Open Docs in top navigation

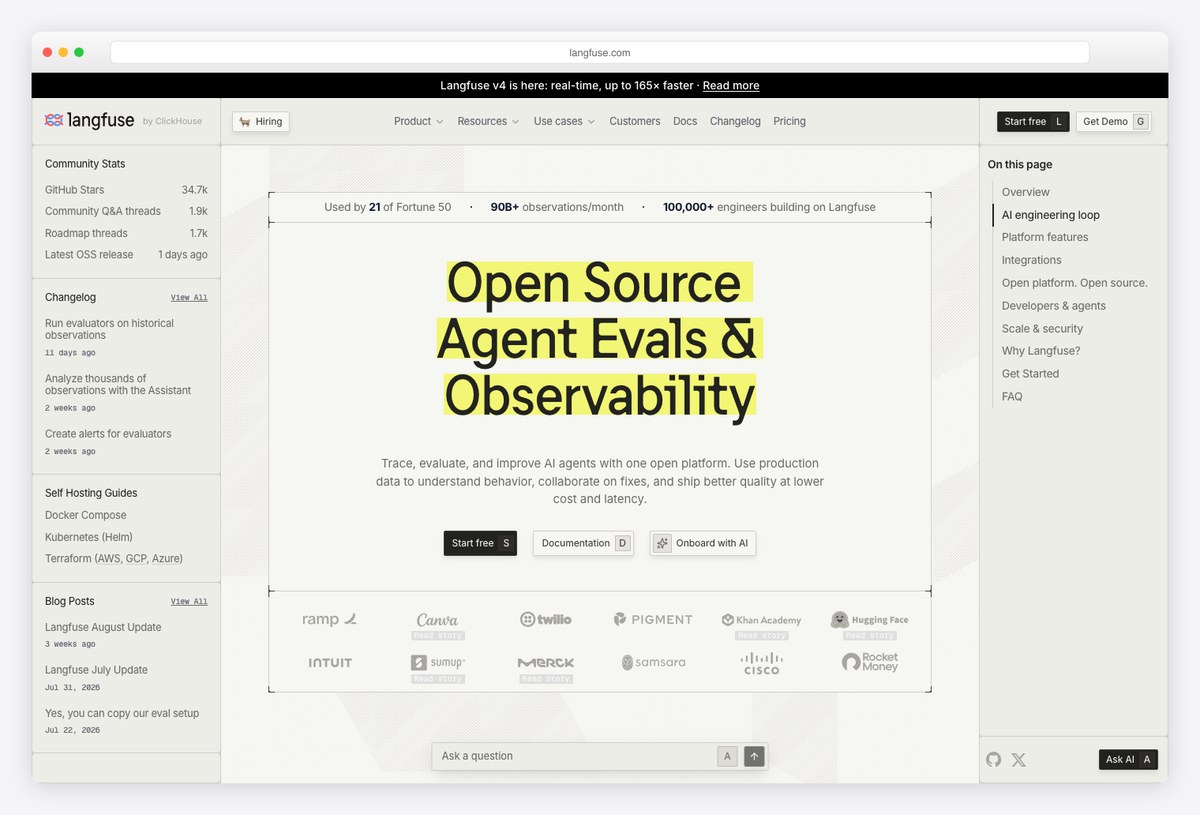(x=685, y=121)
